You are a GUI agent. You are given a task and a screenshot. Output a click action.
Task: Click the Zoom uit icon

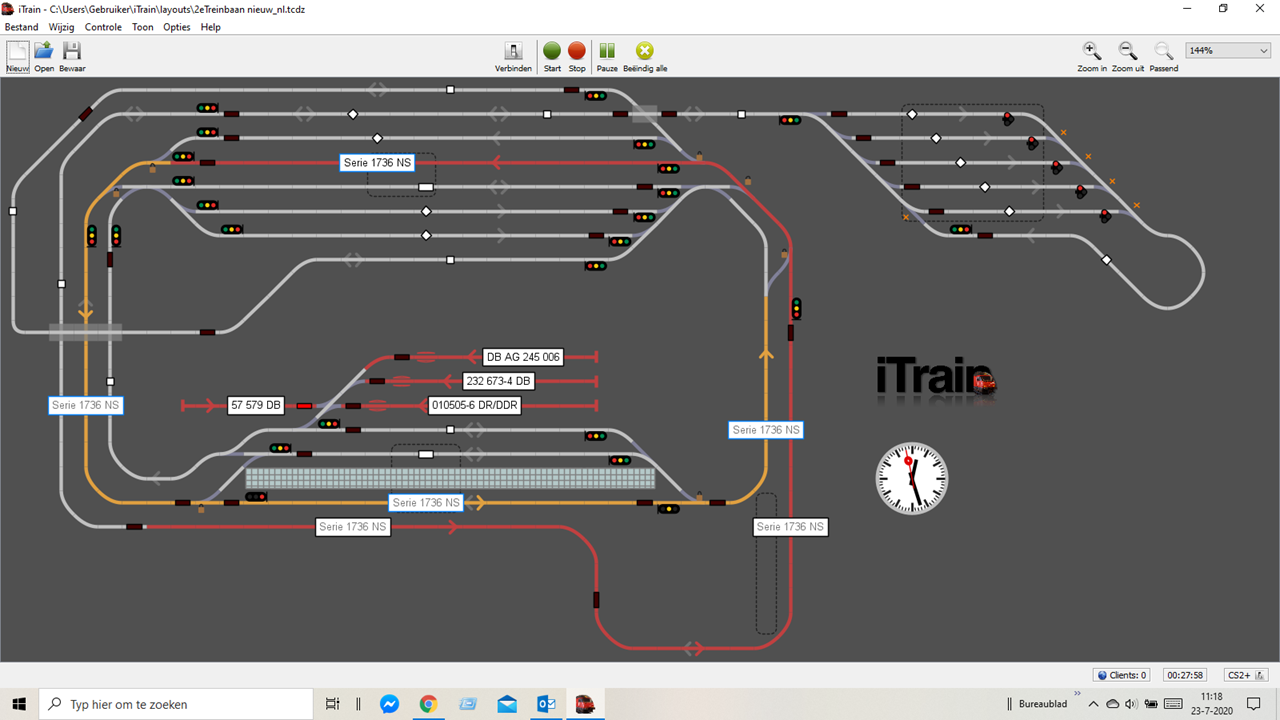tap(1128, 56)
